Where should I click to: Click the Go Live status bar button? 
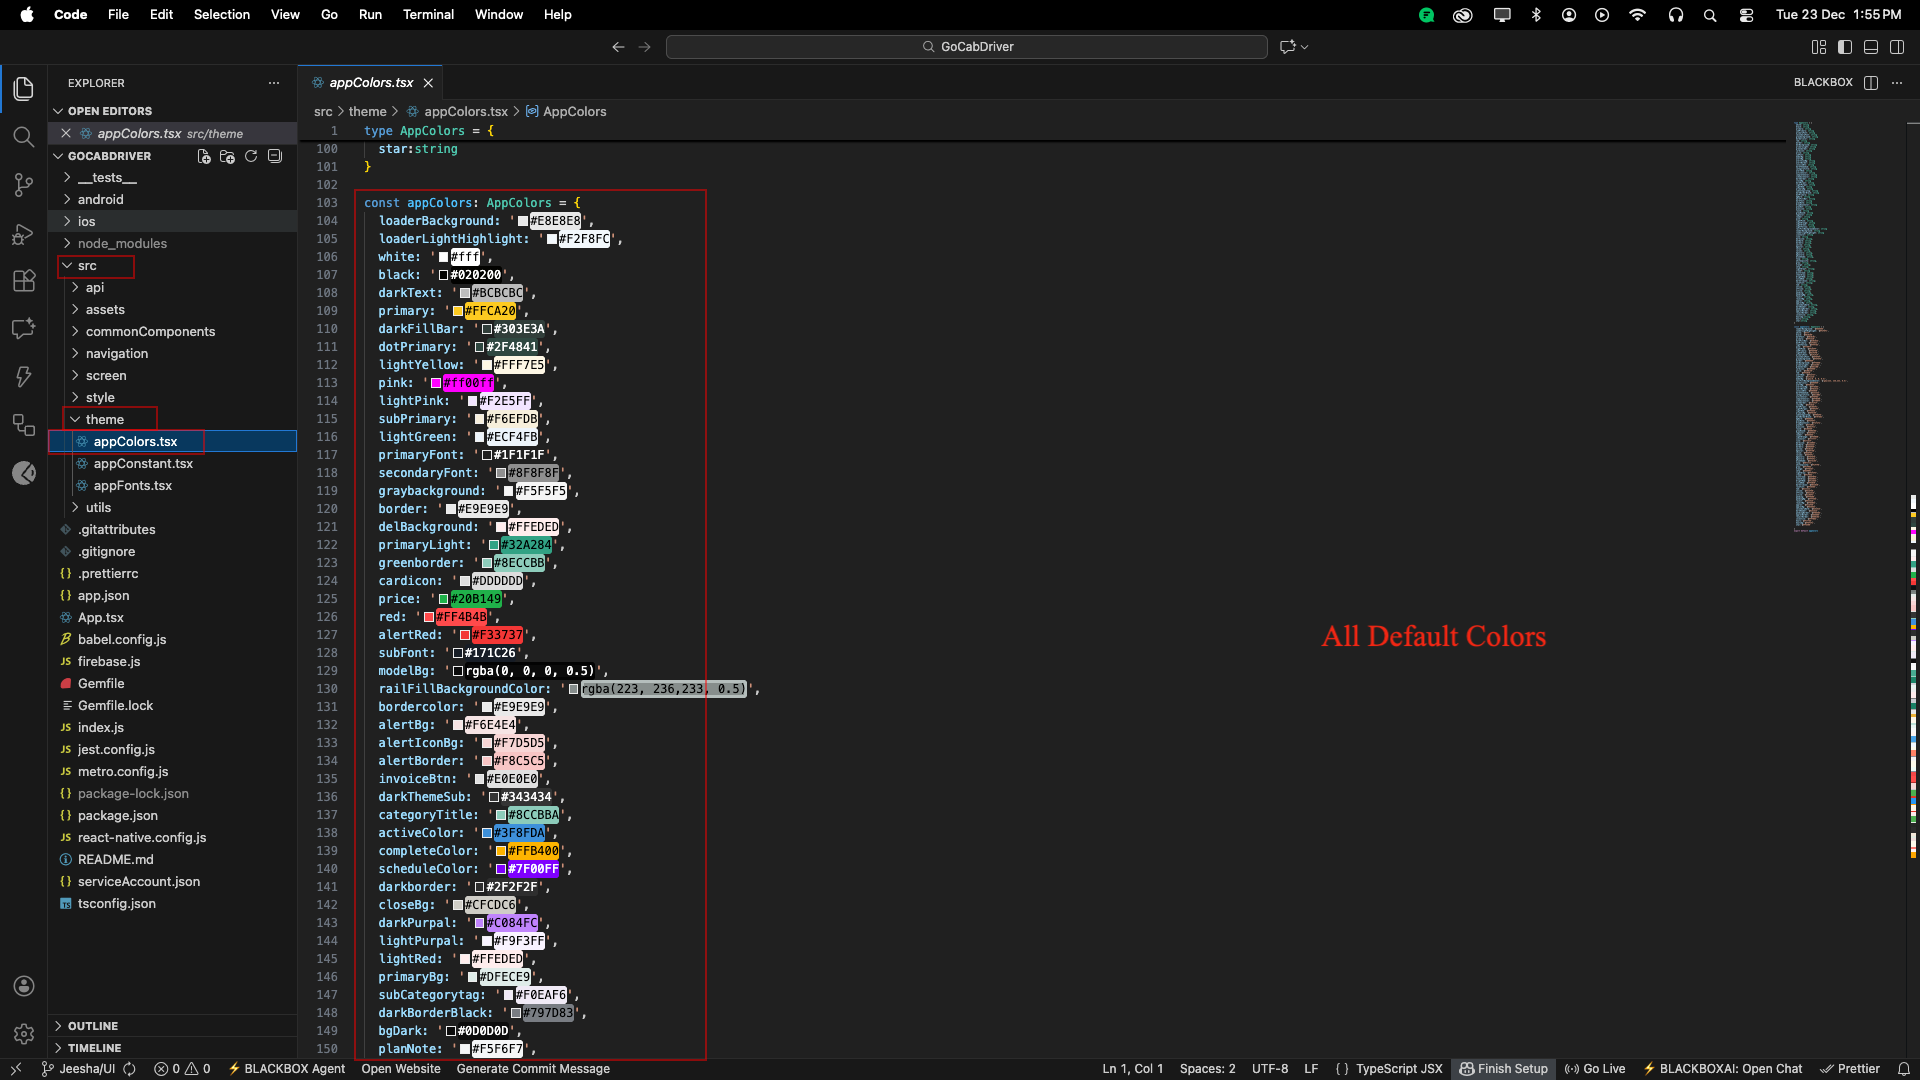[1595, 1069]
